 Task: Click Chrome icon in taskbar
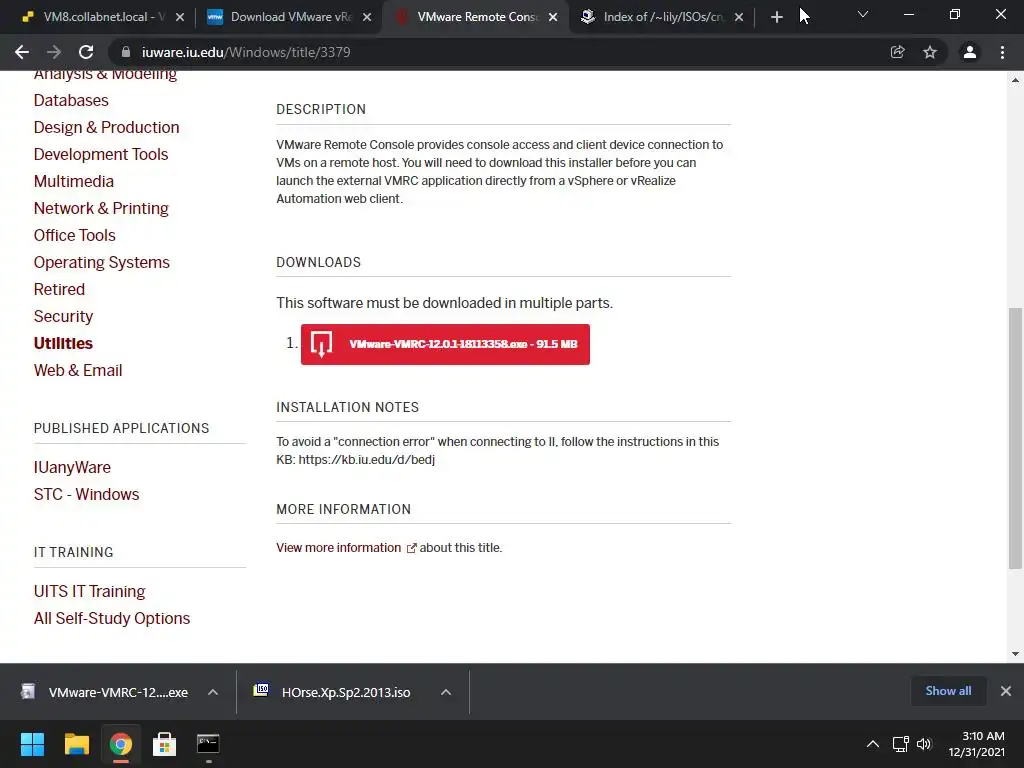[120, 744]
